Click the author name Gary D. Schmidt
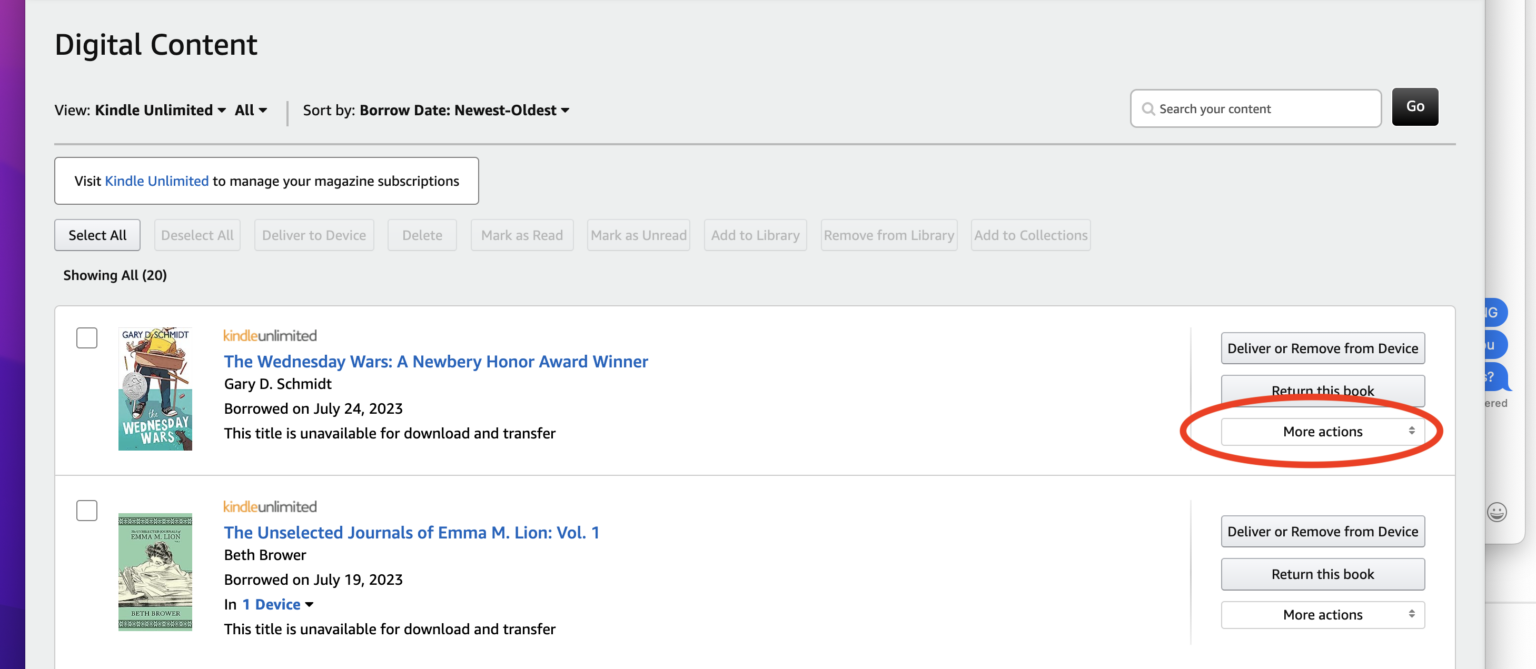Image resolution: width=1536 pixels, height=669 pixels. click(x=278, y=384)
